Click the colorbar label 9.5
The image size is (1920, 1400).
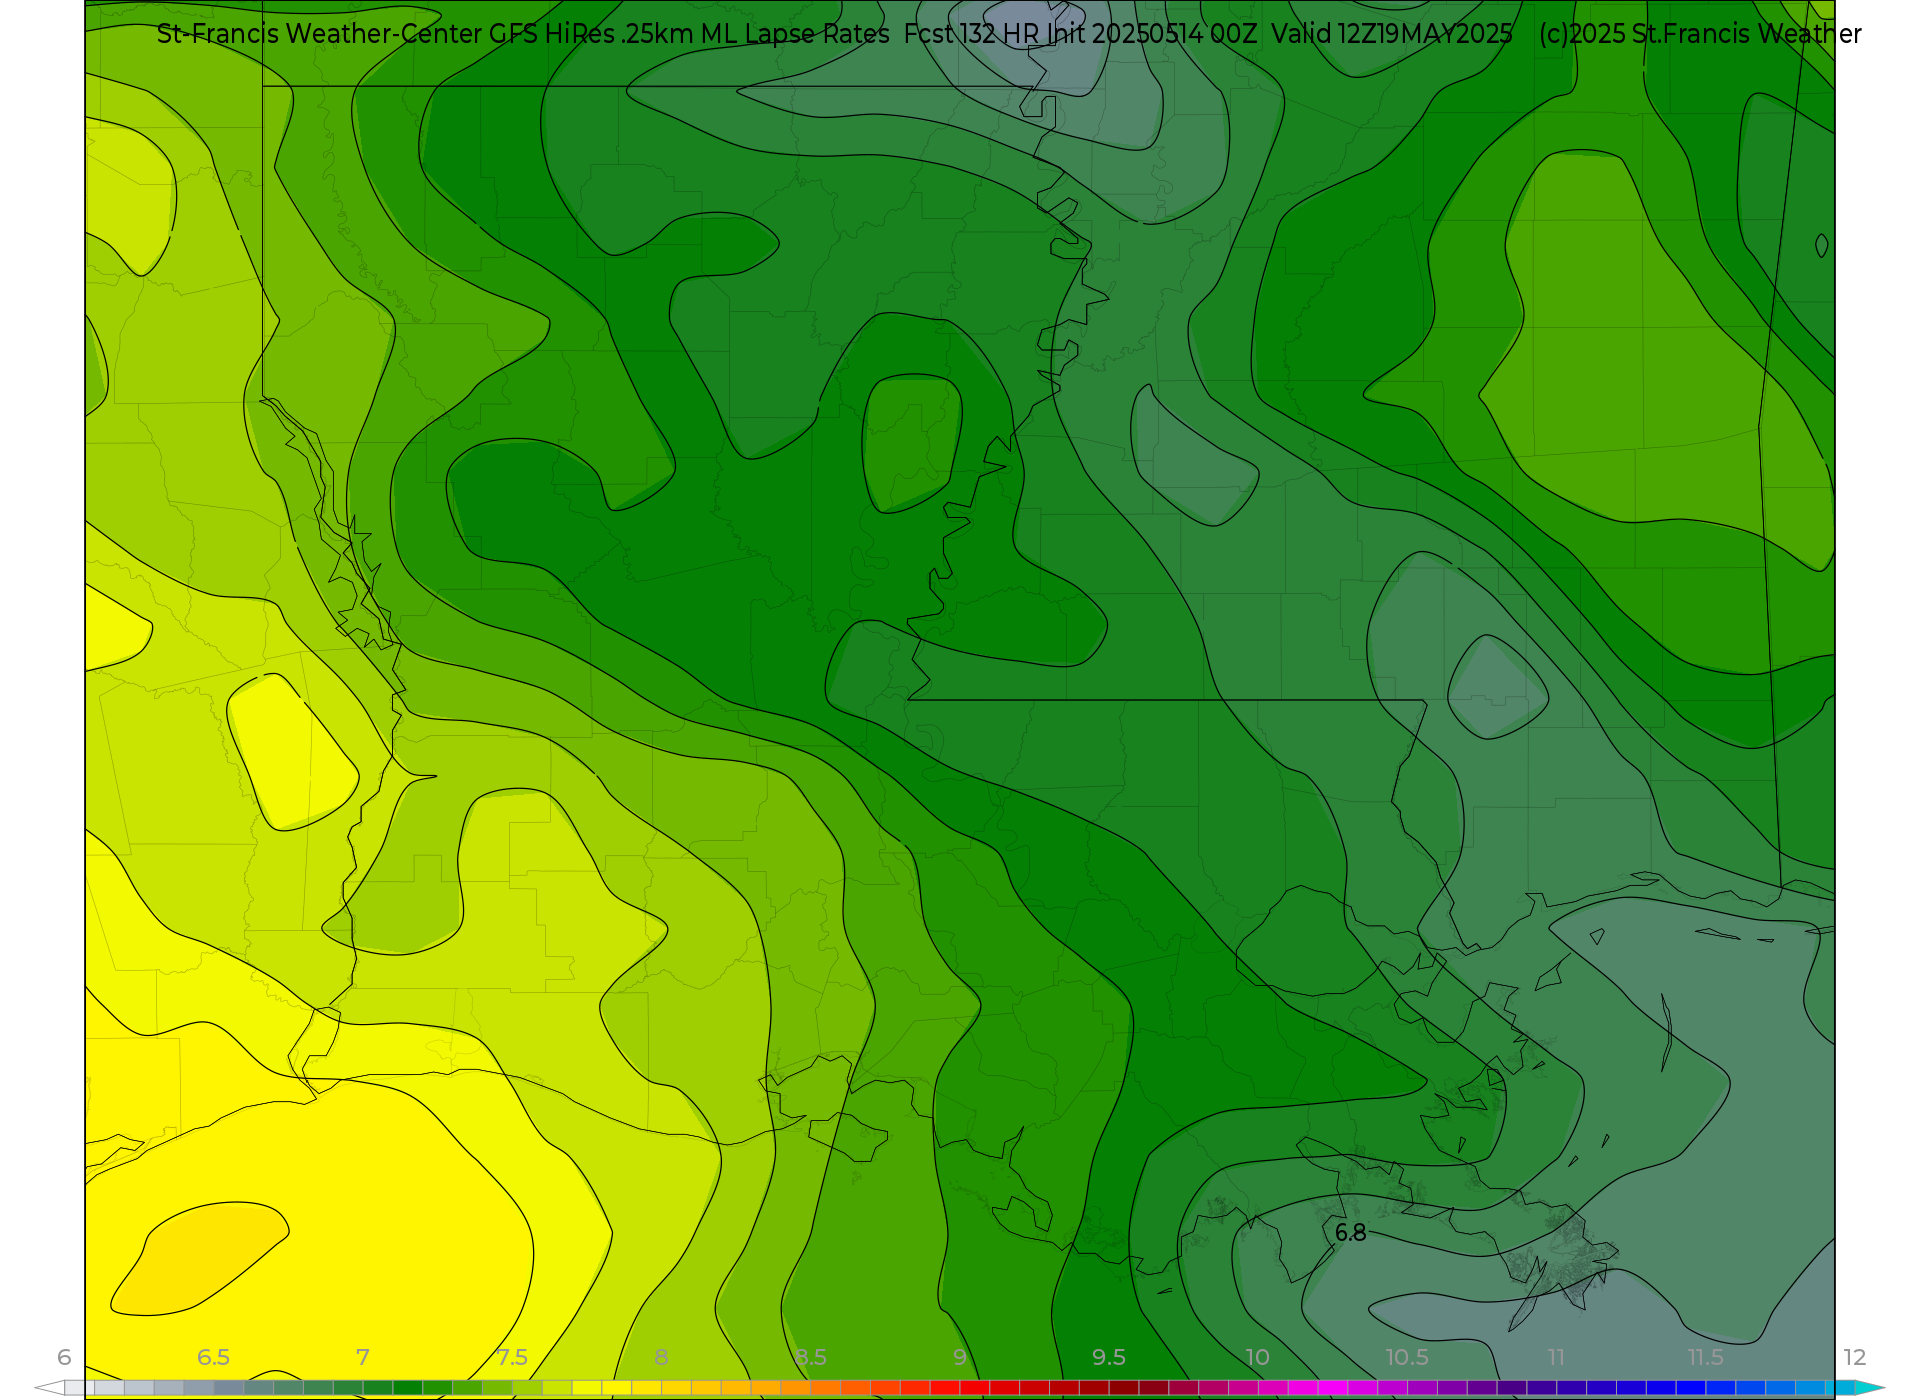pyautogui.click(x=1109, y=1357)
